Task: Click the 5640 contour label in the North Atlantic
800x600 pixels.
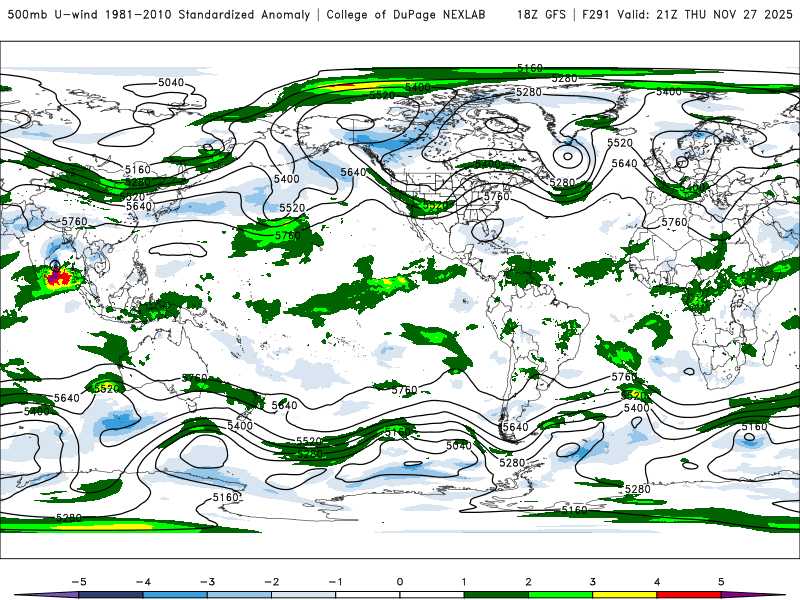Action: point(624,163)
